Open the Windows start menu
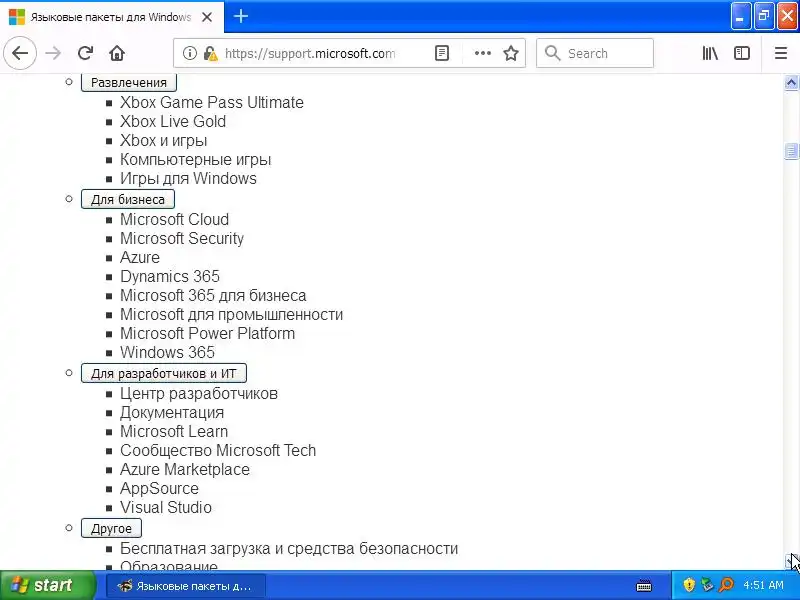The width and height of the screenshot is (800, 600). coord(48,585)
